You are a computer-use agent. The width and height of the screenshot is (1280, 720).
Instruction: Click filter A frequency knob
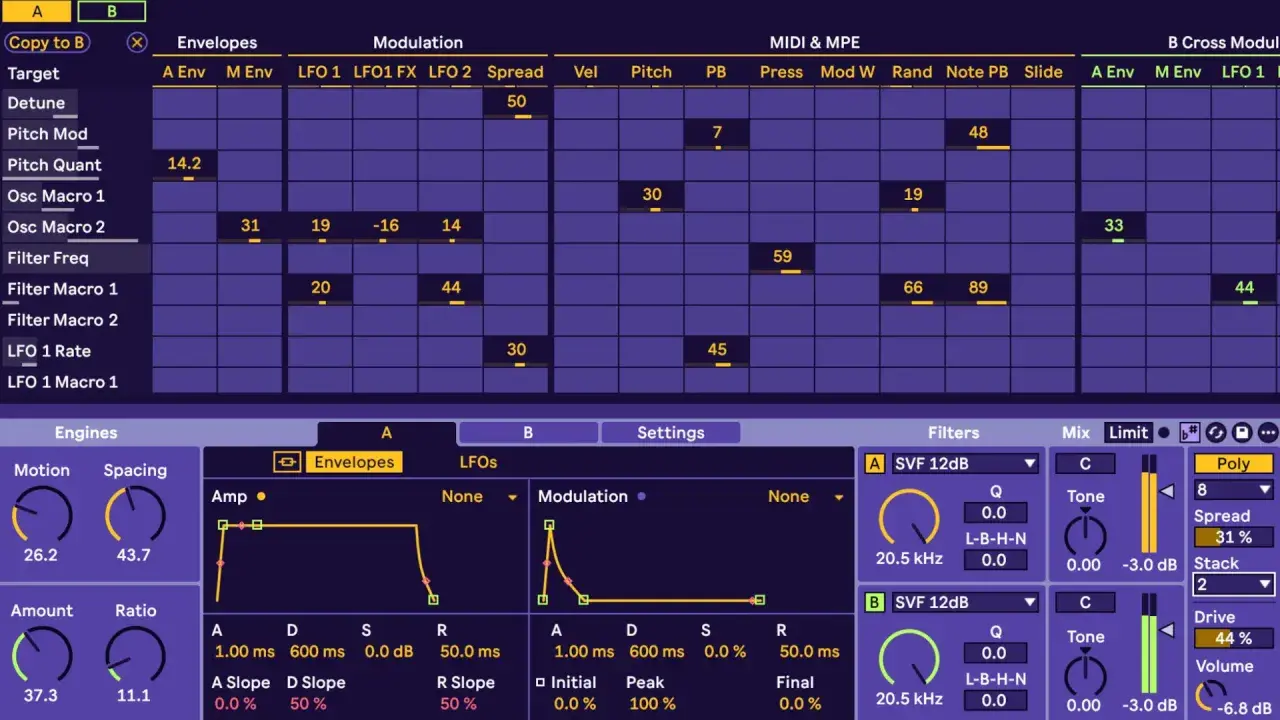[908, 518]
